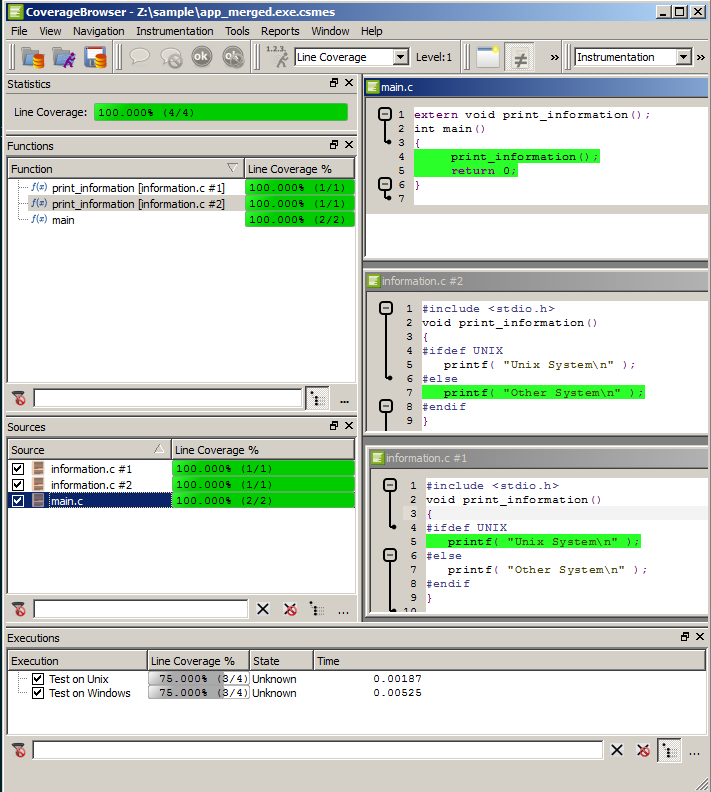Toggle the Test on Unix execution checkbox
The width and height of the screenshot is (711, 792).
[38, 679]
